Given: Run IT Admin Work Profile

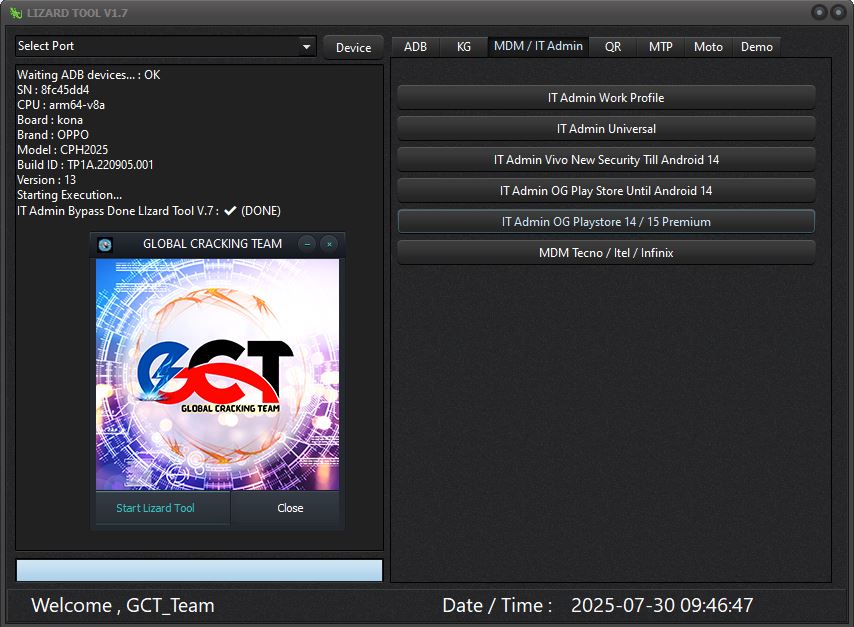Looking at the screenshot, I should click(606, 98).
